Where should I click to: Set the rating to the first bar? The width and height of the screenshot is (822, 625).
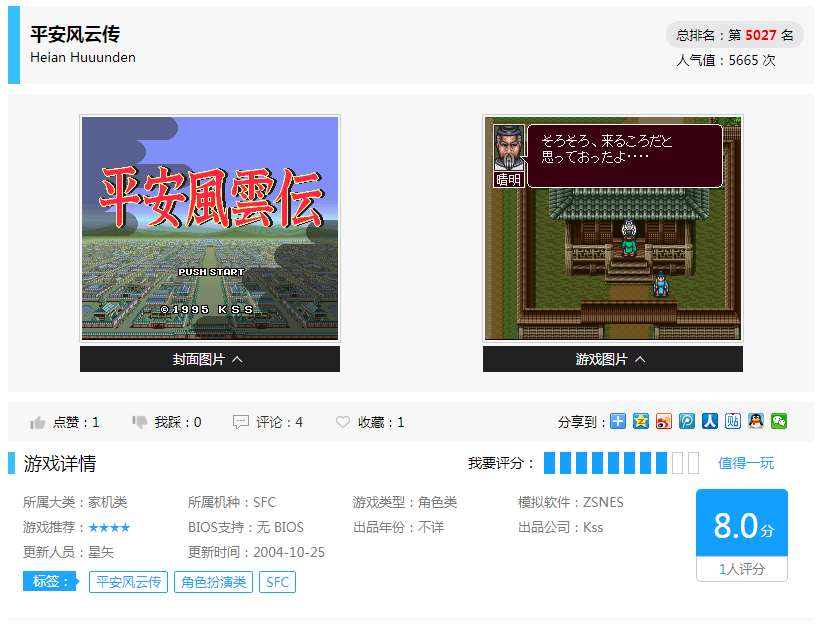pyautogui.click(x=549, y=463)
